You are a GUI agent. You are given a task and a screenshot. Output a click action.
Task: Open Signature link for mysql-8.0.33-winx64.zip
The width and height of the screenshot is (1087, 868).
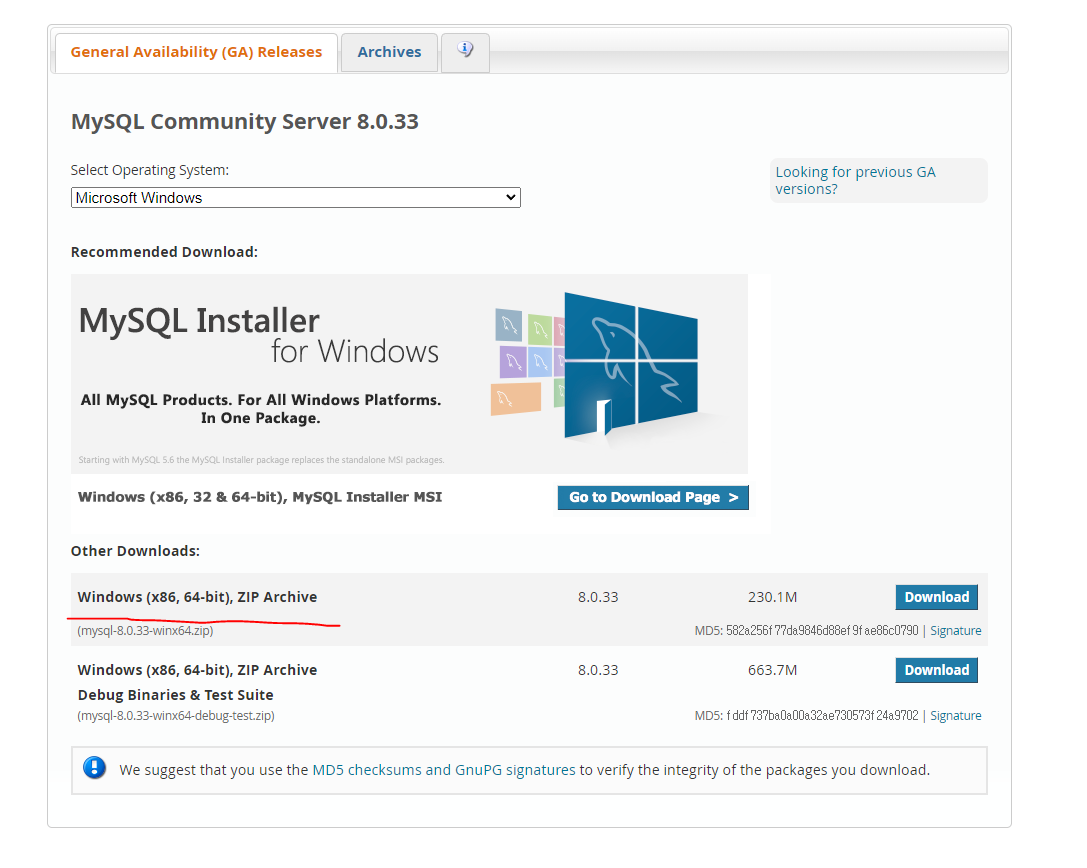pos(955,630)
